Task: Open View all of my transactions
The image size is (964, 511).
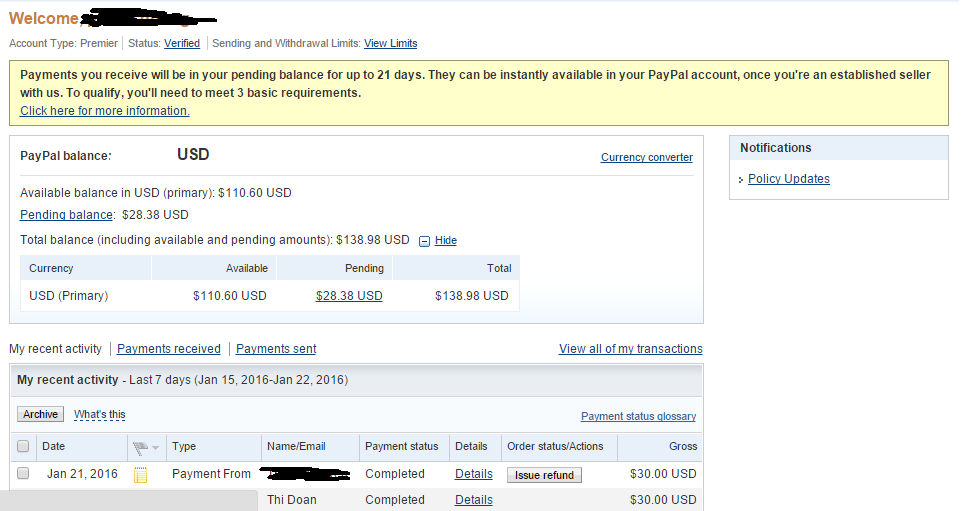Action: 630,349
